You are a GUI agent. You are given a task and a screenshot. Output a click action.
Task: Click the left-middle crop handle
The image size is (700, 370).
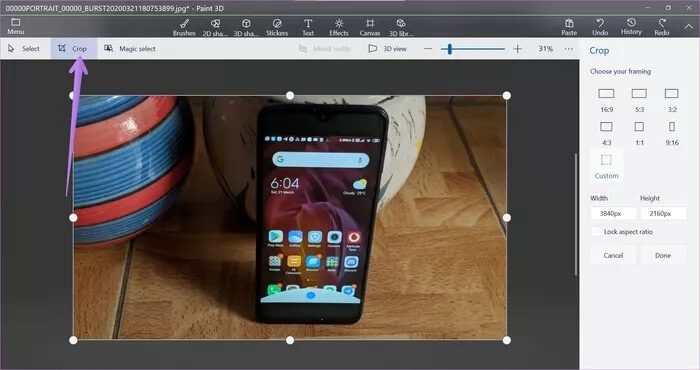tap(73, 218)
